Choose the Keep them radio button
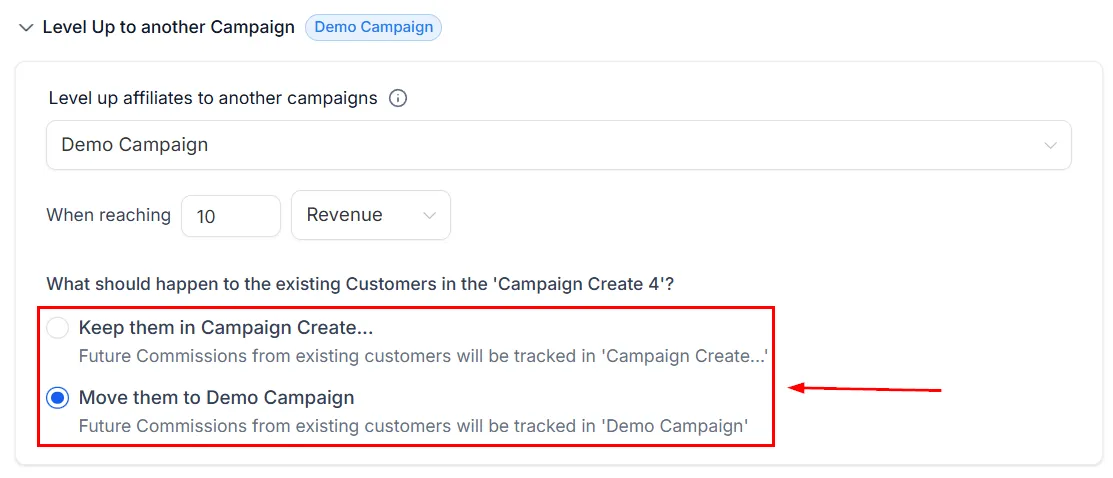 [x=57, y=328]
